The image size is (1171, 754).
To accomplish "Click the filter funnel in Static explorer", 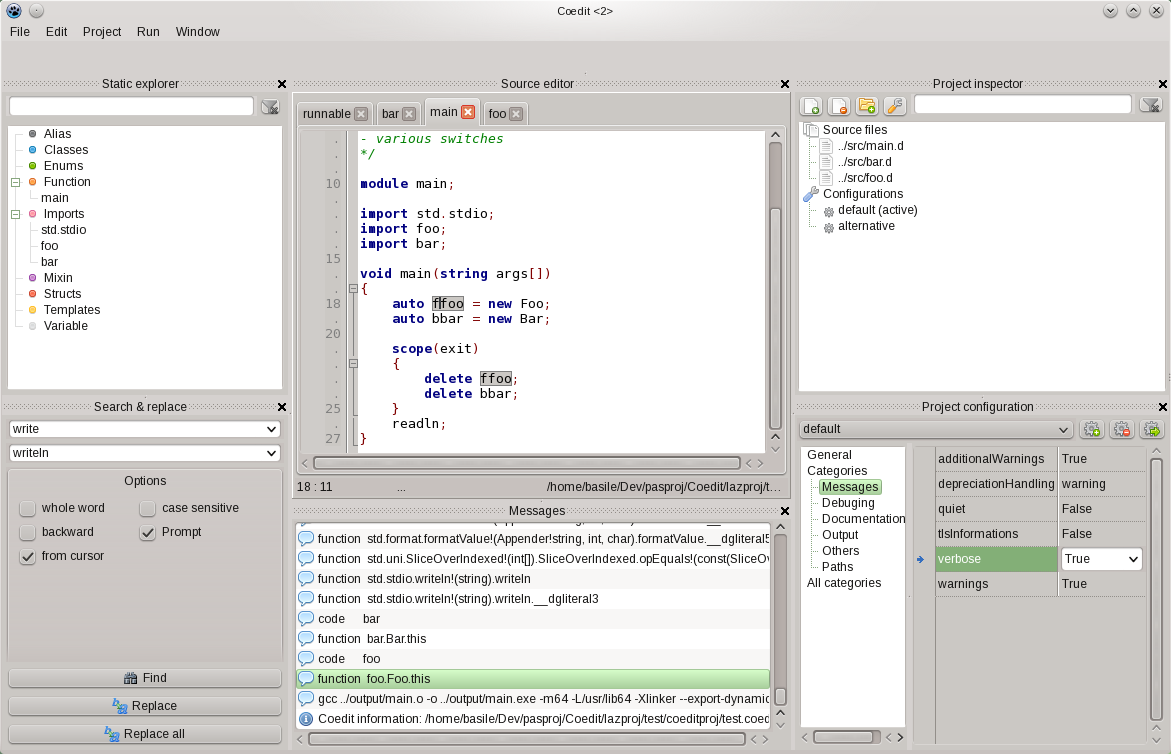I will (270, 106).
